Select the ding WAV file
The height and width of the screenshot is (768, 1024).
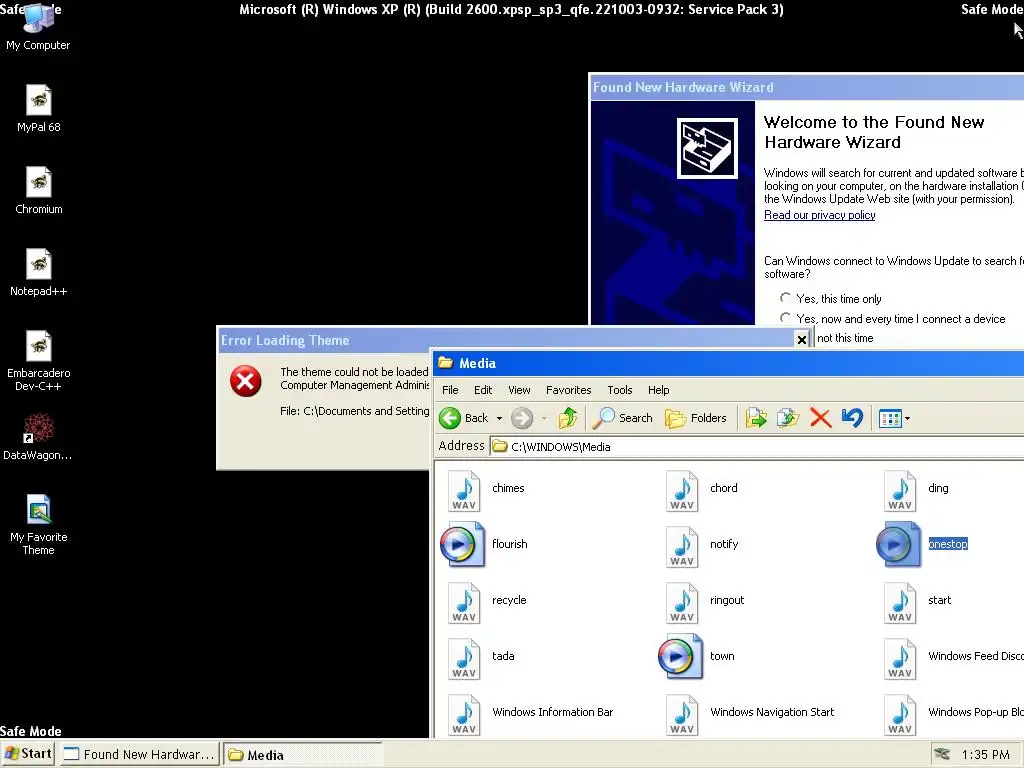(x=916, y=490)
